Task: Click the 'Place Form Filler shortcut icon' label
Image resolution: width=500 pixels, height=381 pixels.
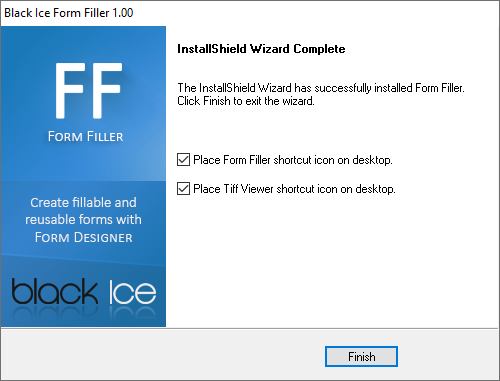Action: coord(293,160)
